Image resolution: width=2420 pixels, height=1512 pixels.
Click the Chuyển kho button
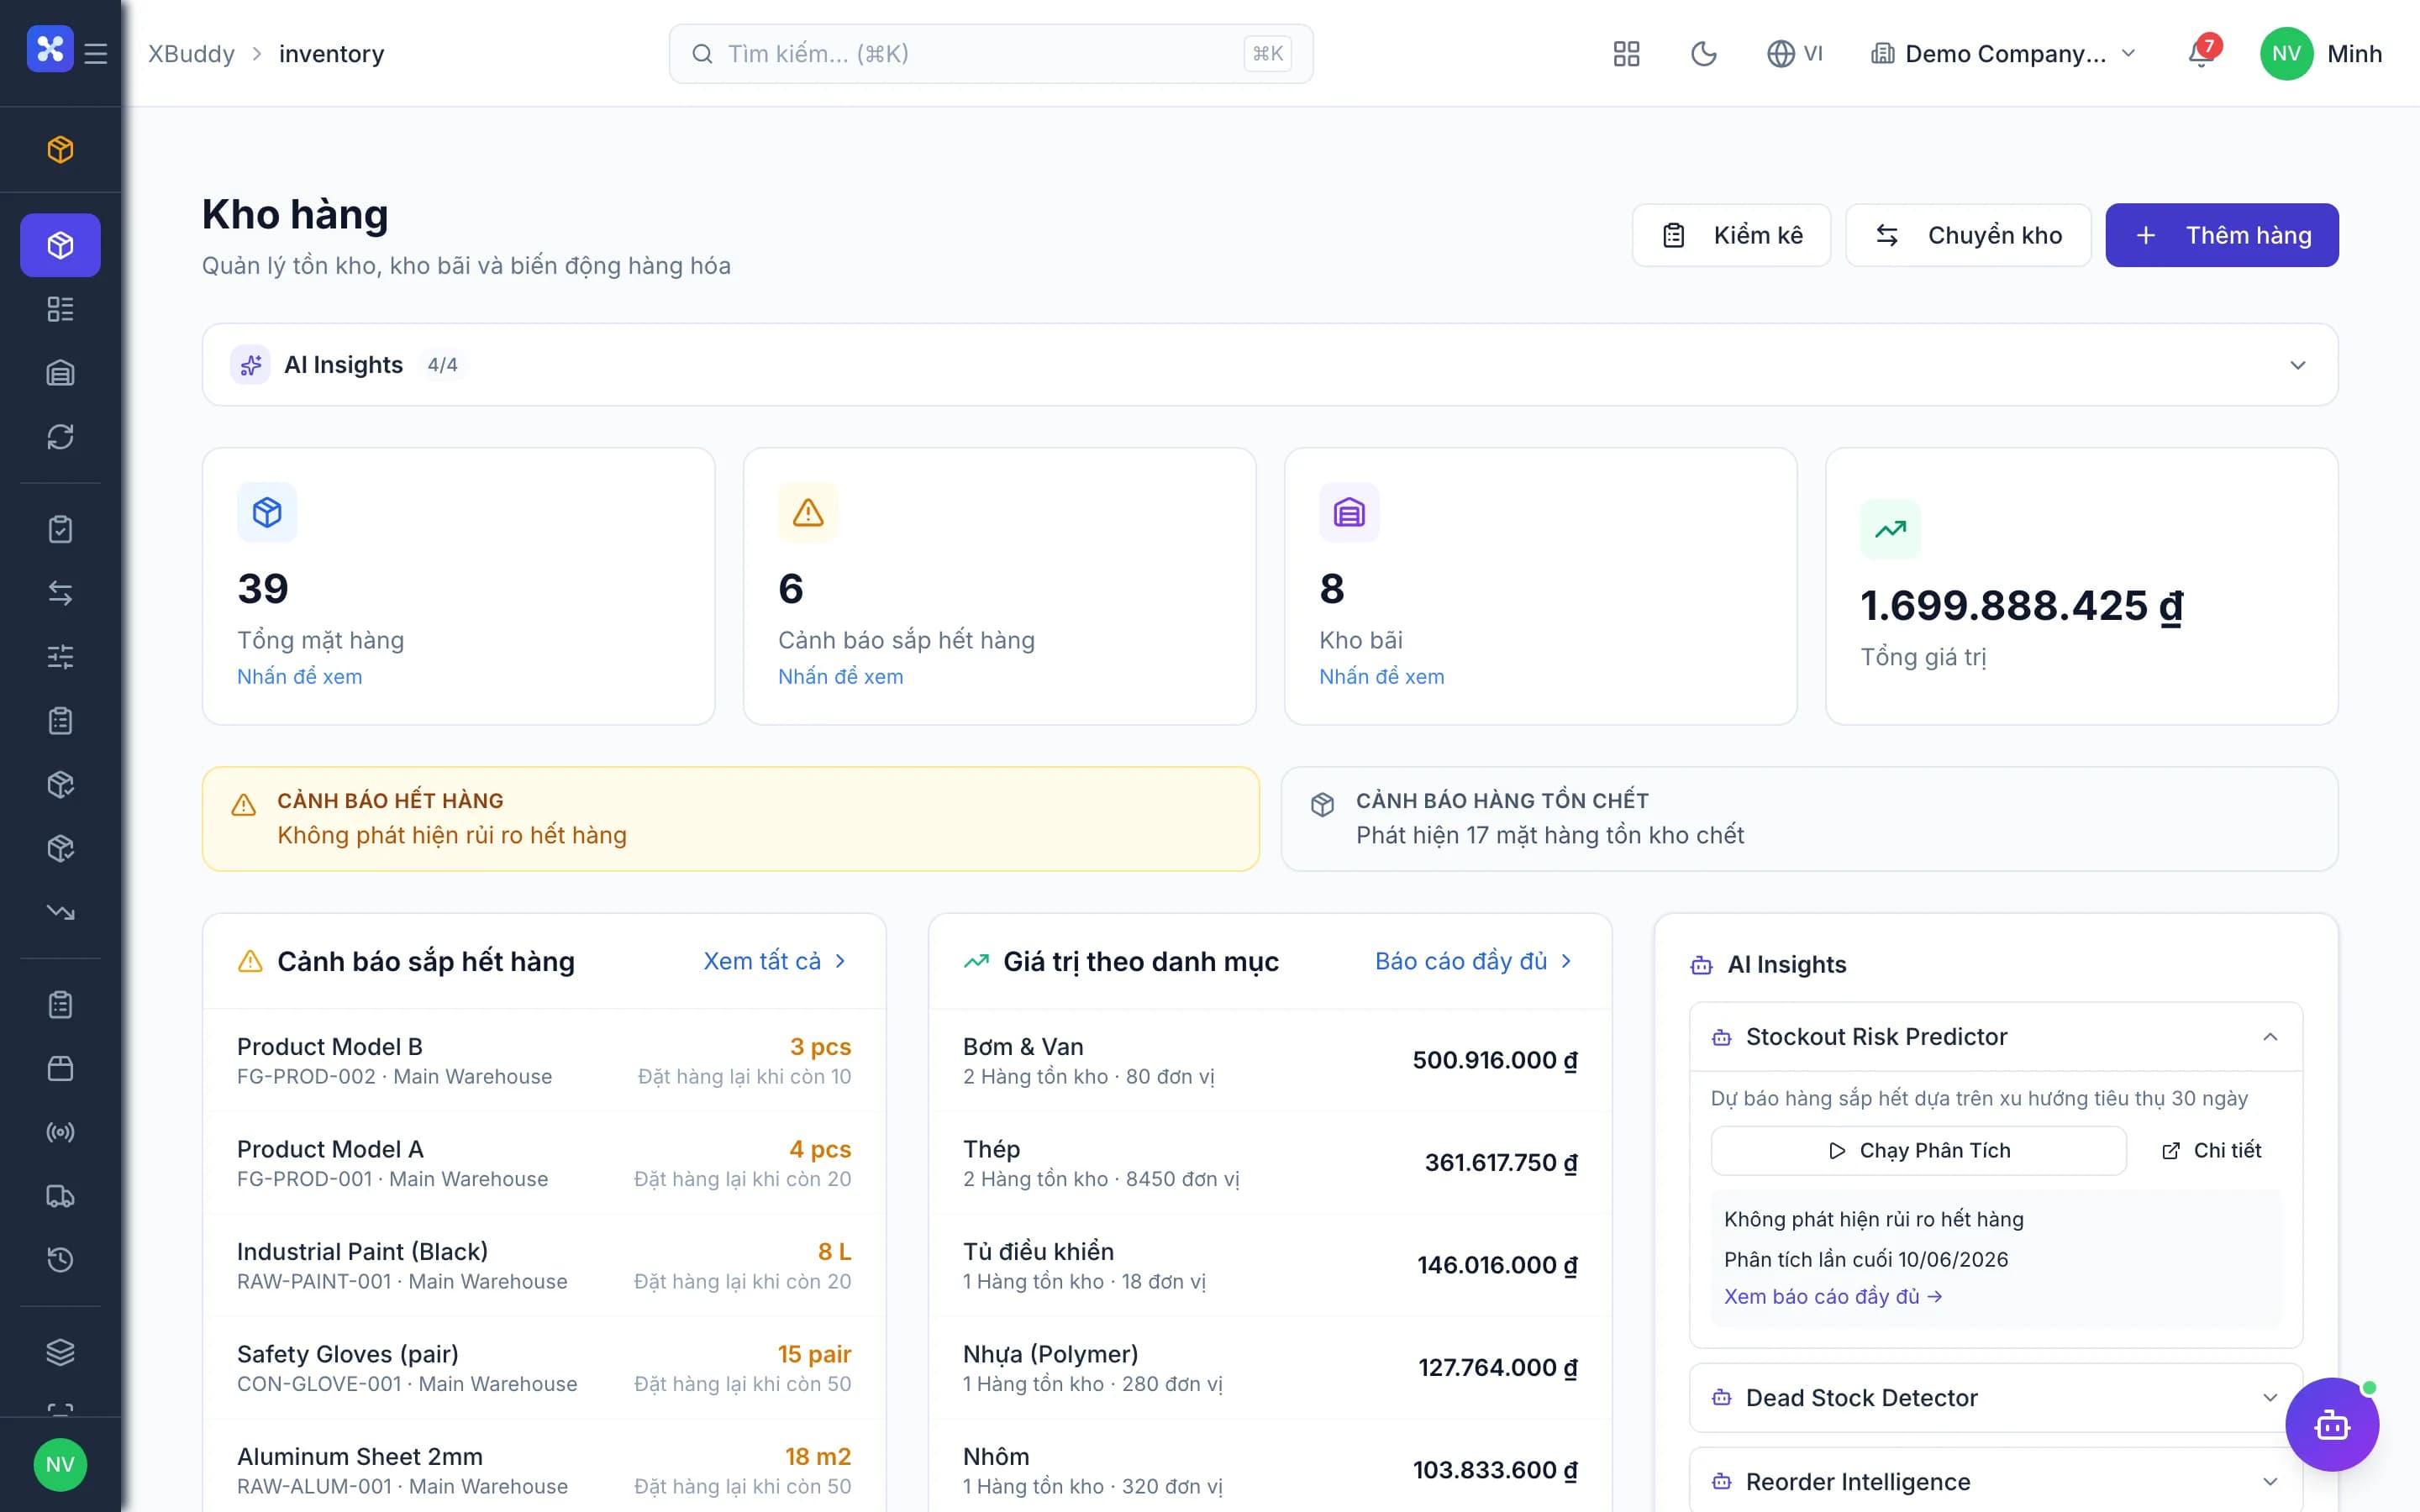coord(1968,235)
